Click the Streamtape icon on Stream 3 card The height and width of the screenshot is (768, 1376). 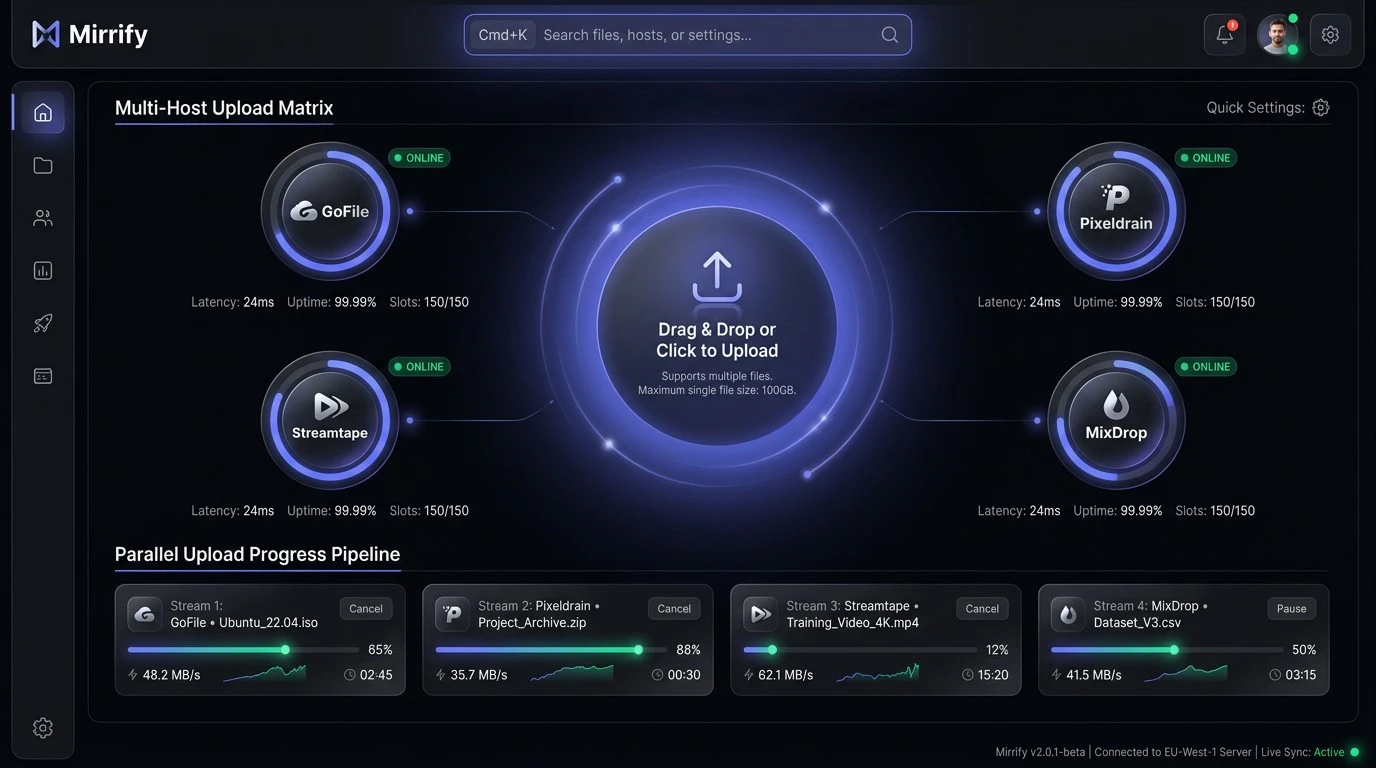(x=760, y=614)
